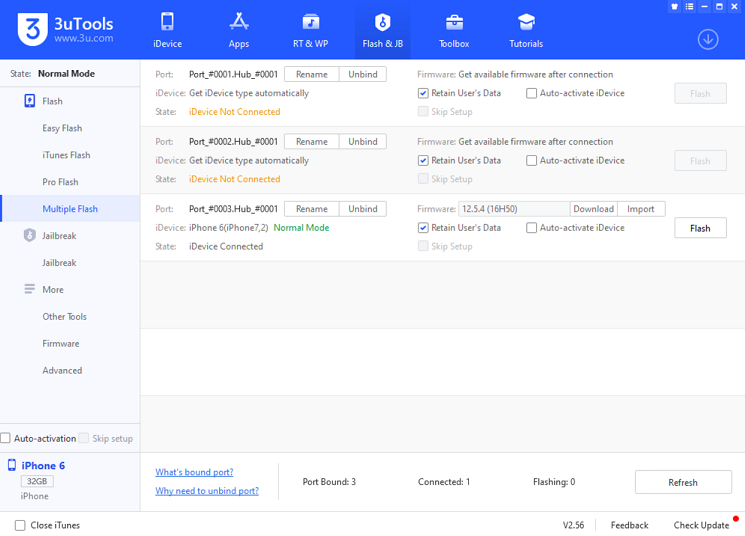Viewport: 745px width, 536px height.
Task: Select Multiple Flash in sidebar
Action: pos(70,209)
